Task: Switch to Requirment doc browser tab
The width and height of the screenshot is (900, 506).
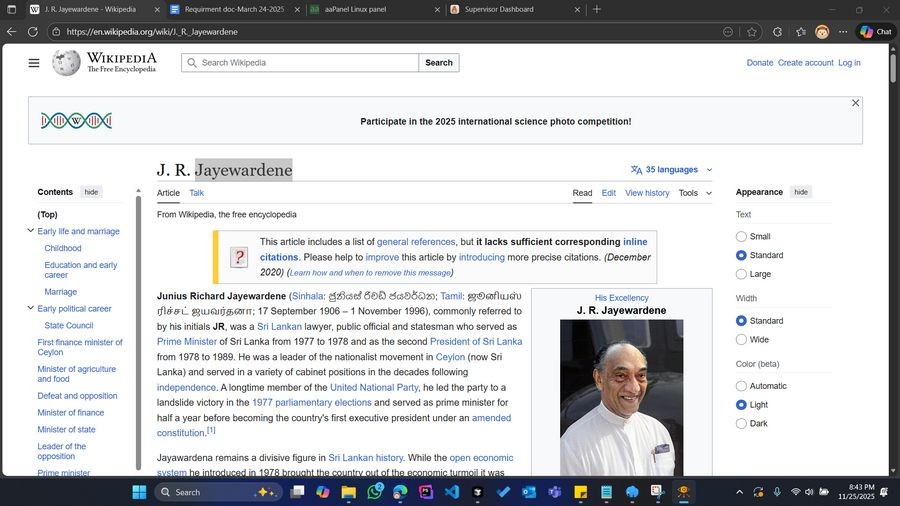Action: pos(235,9)
